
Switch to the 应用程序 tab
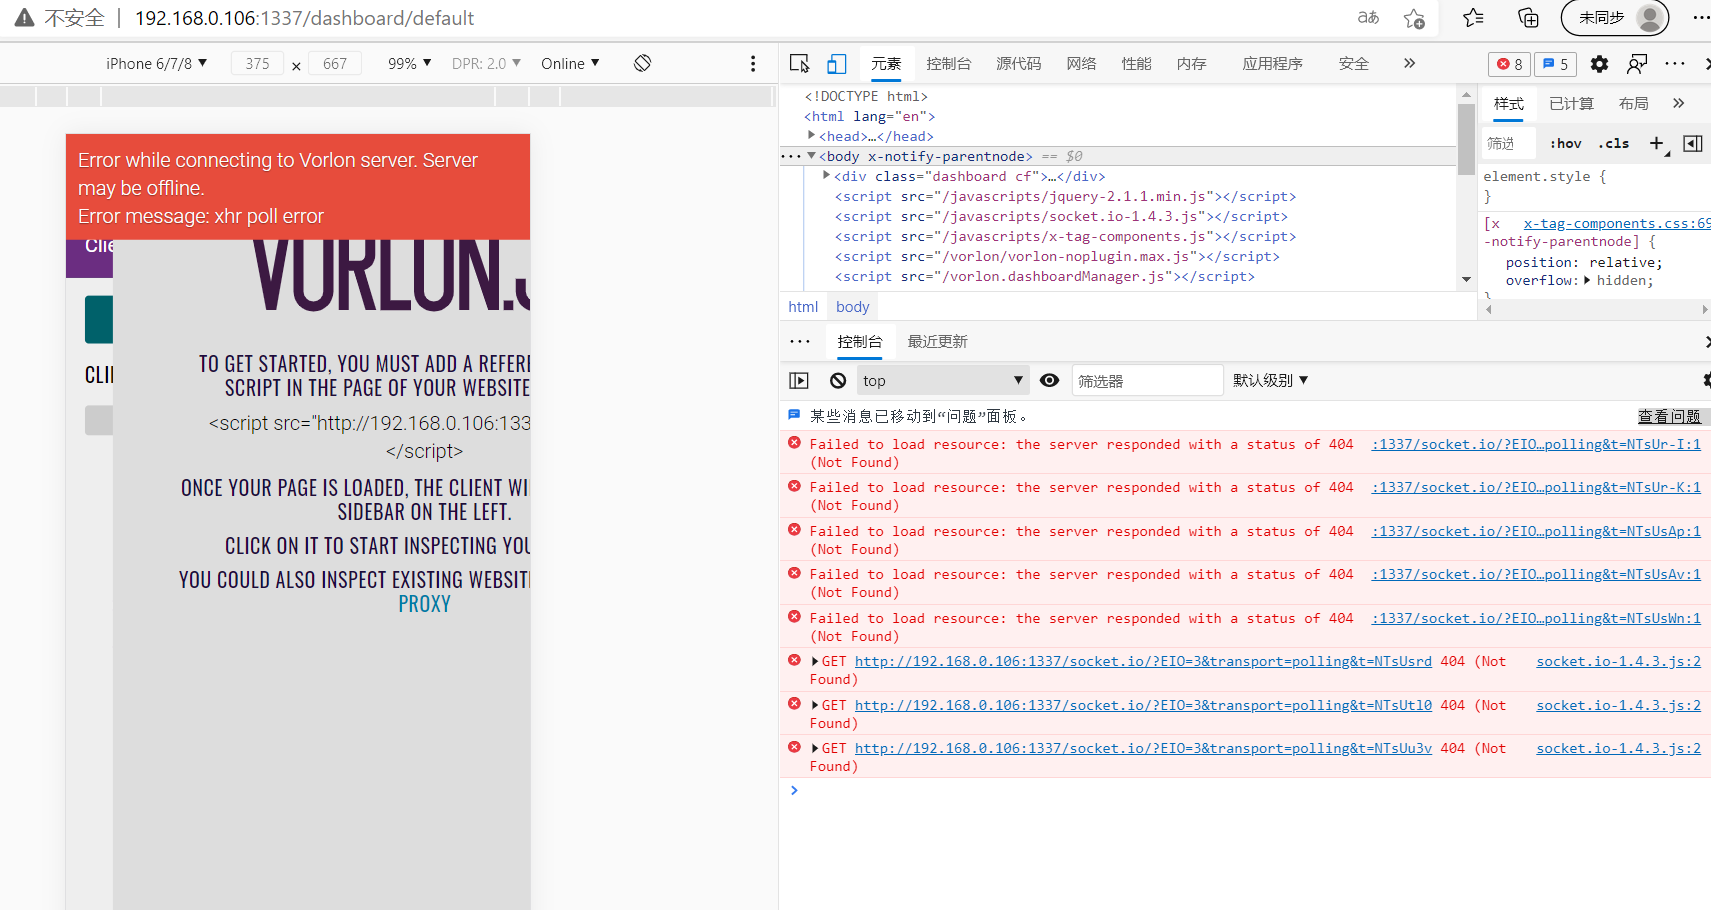point(1272,64)
